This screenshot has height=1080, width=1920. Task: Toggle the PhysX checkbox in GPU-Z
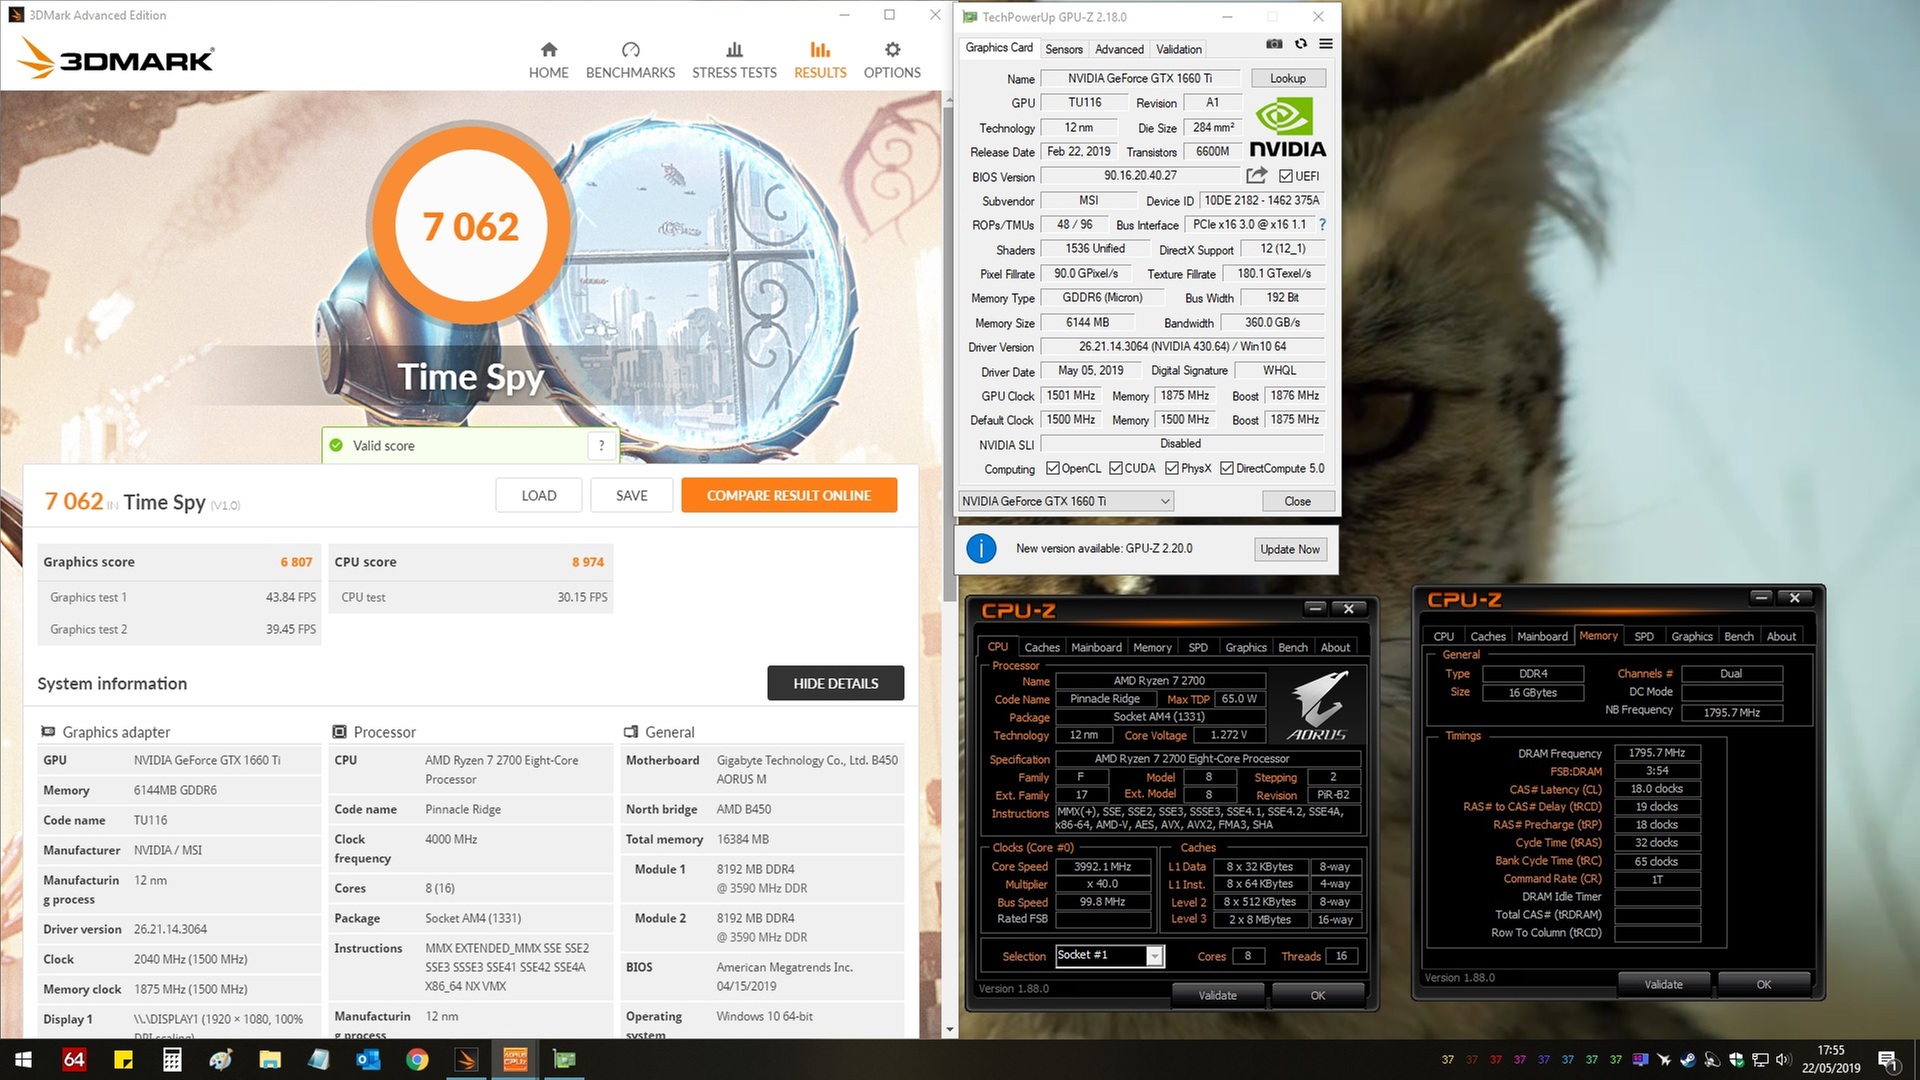[1171, 468]
